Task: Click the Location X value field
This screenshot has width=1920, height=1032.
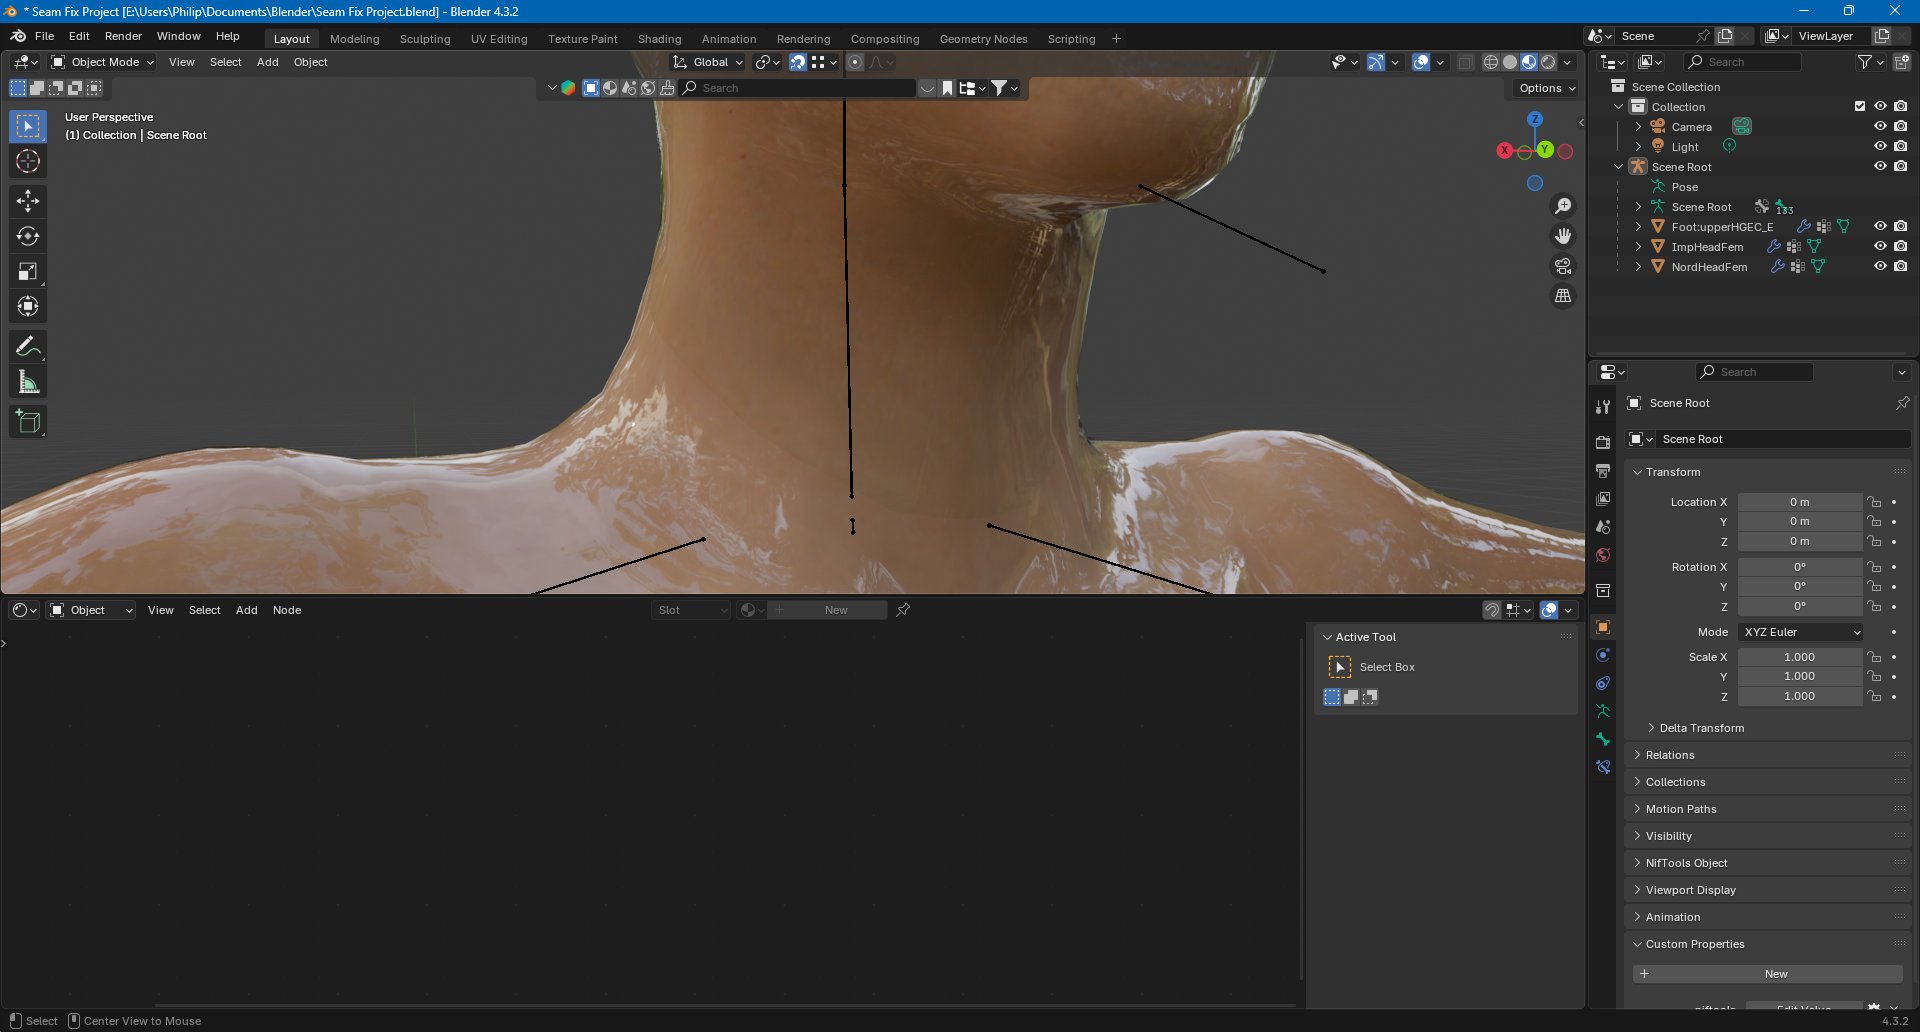Action: click(1799, 502)
